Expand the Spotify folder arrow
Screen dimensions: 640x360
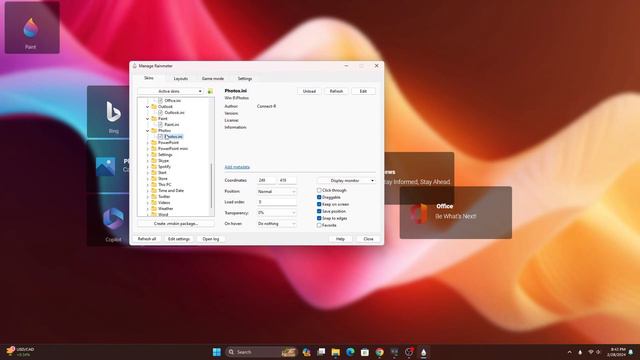tap(147, 167)
